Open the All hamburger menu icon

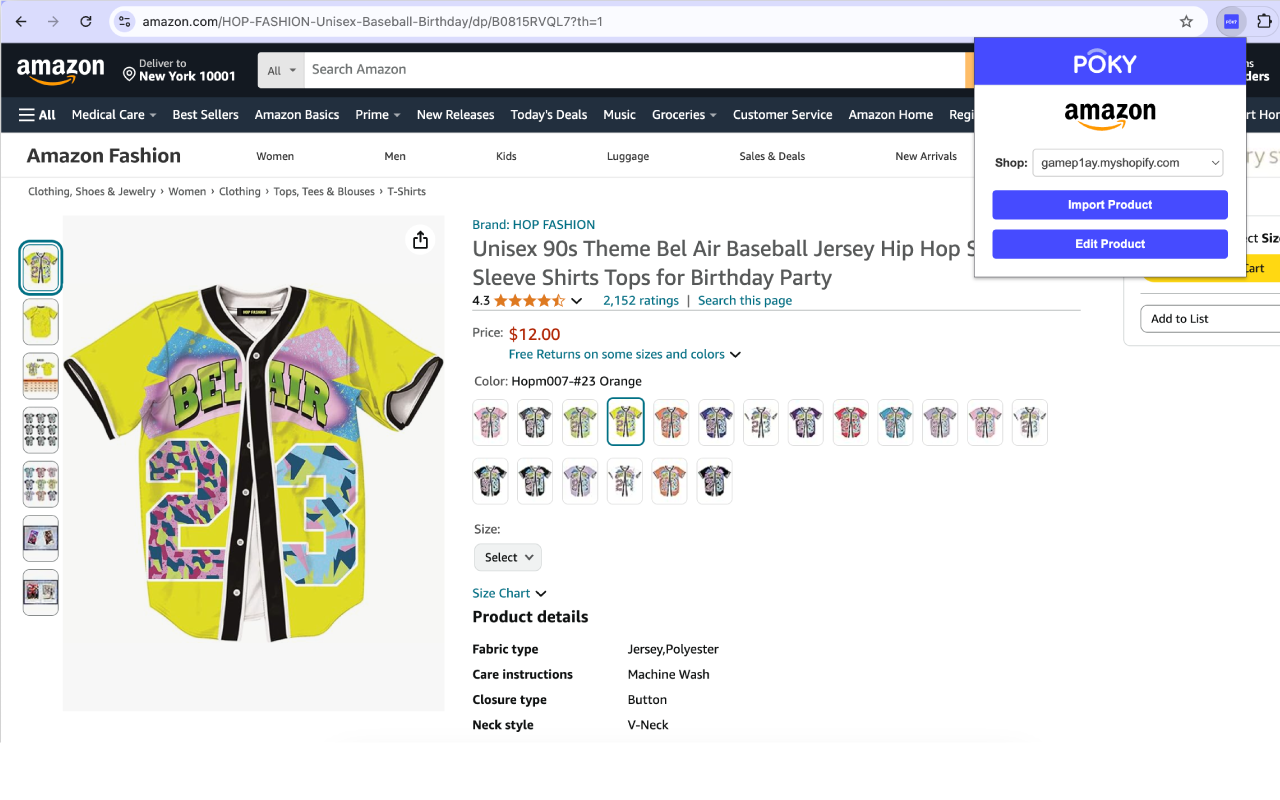click(37, 115)
